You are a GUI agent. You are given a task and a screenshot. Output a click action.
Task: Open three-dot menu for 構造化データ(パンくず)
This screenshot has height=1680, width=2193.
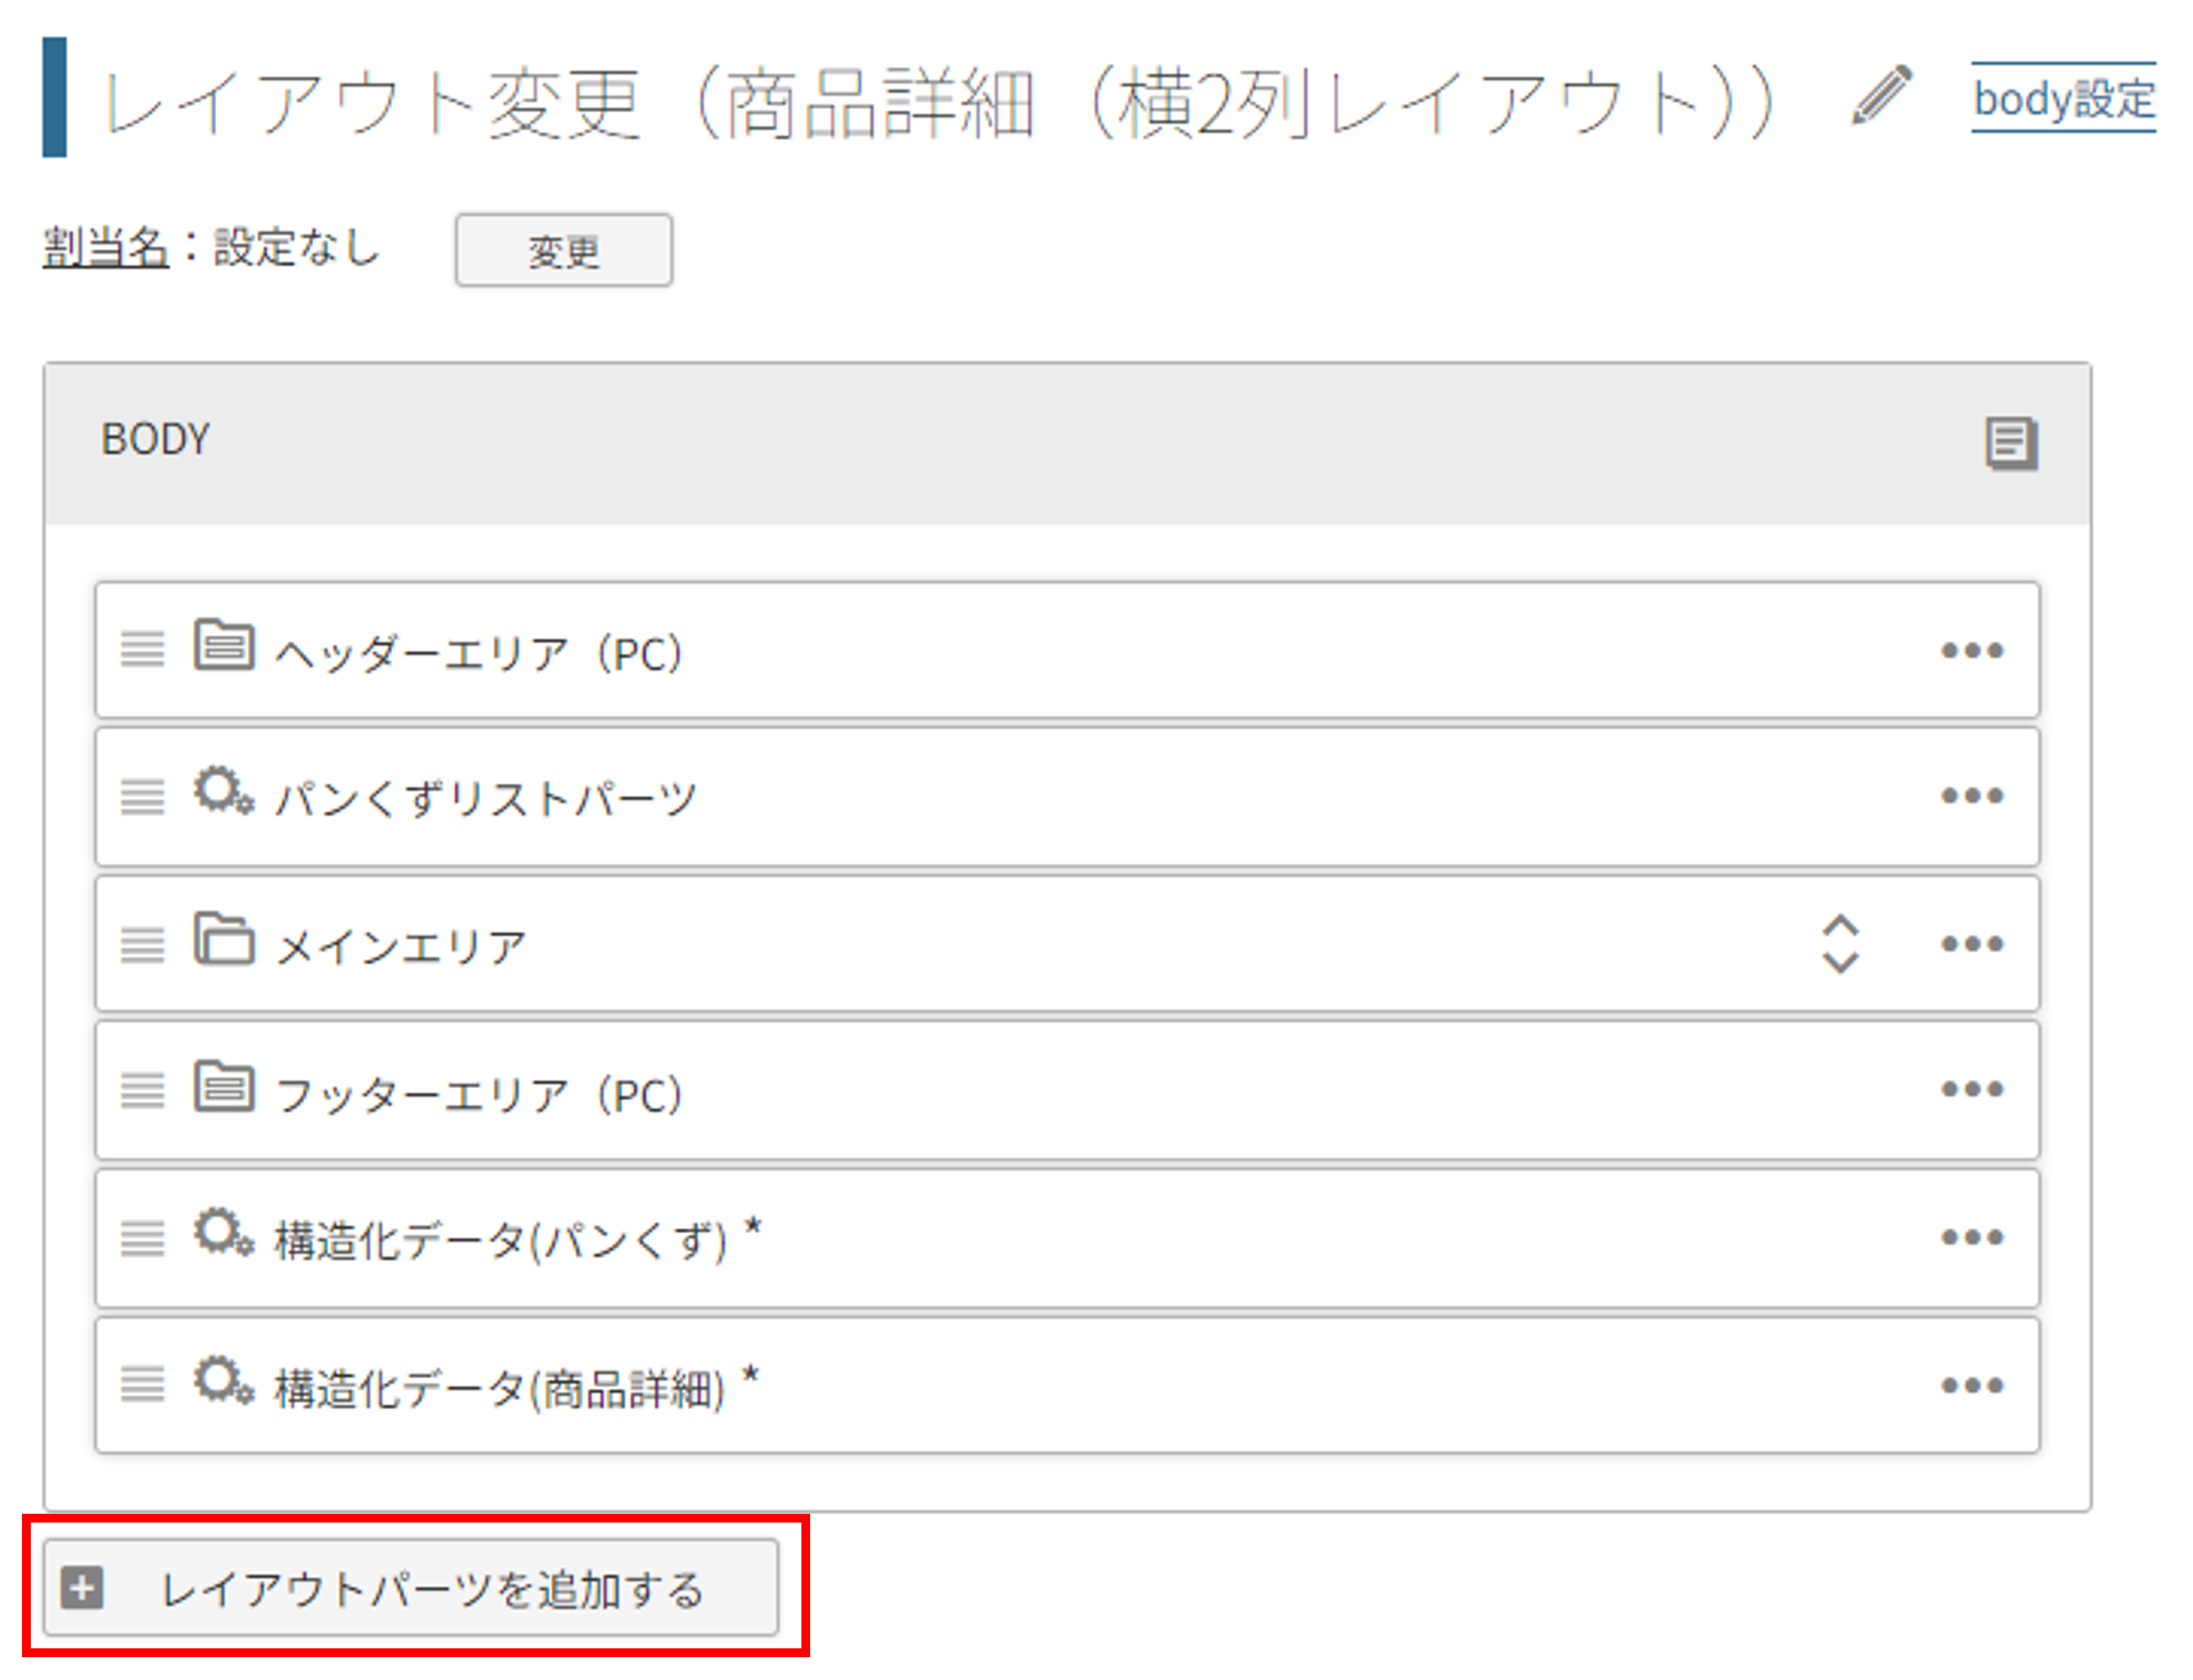(x=1972, y=1238)
